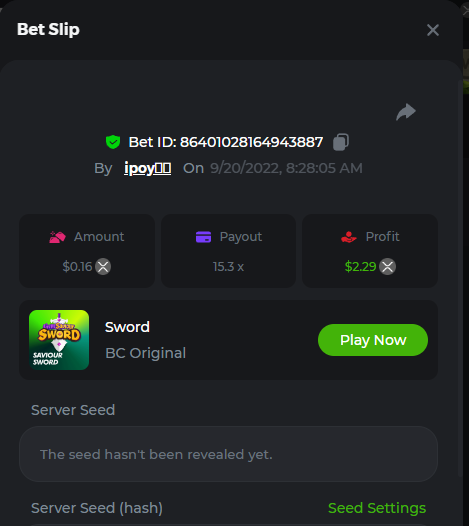469x526 pixels.
Task: Click the pink Amount icon
Action: point(57,237)
